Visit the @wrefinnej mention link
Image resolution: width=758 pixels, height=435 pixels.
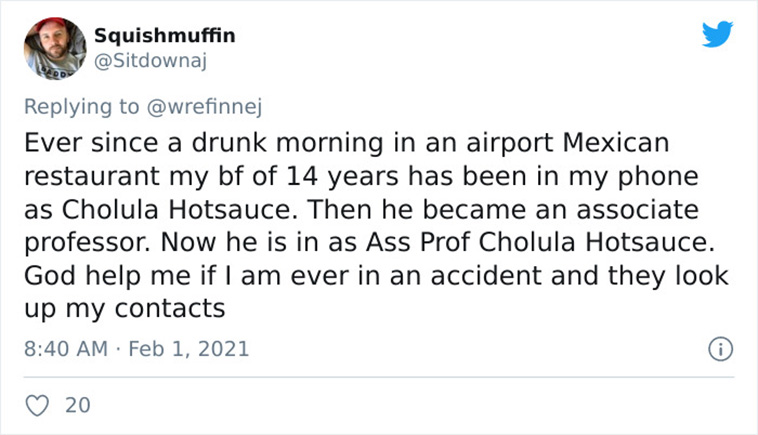point(204,106)
